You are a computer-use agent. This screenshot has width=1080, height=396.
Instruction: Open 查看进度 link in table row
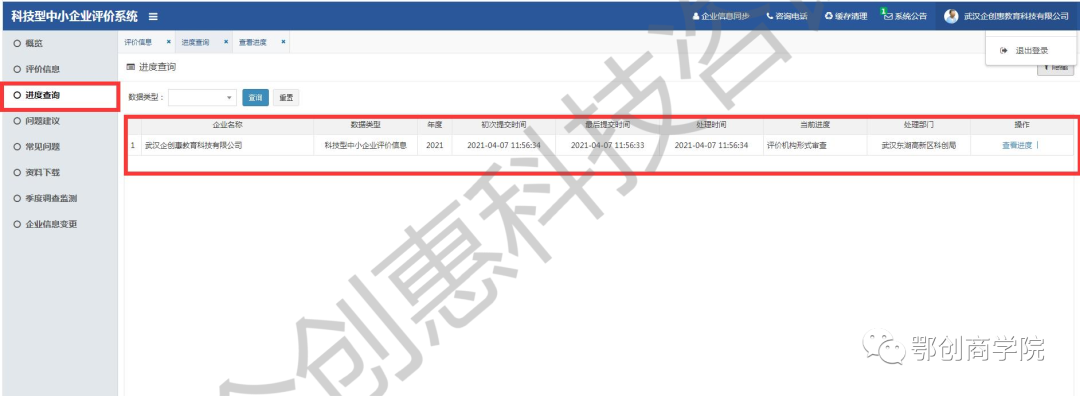pyautogui.click(x=1017, y=145)
